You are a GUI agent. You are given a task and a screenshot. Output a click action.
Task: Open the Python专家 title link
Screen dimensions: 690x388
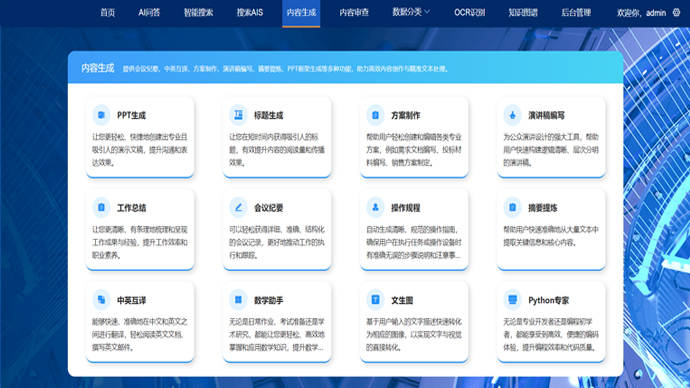click(x=548, y=300)
